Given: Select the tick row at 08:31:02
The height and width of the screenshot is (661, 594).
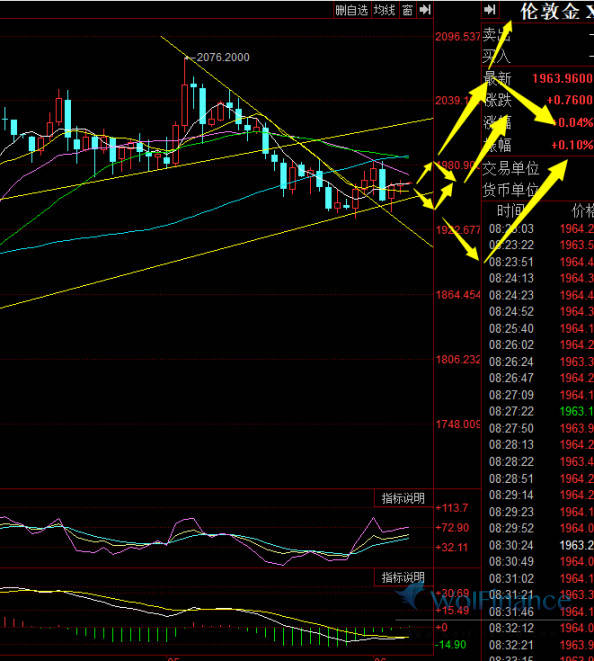Looking at the screenshot, I should click(541, 578).
